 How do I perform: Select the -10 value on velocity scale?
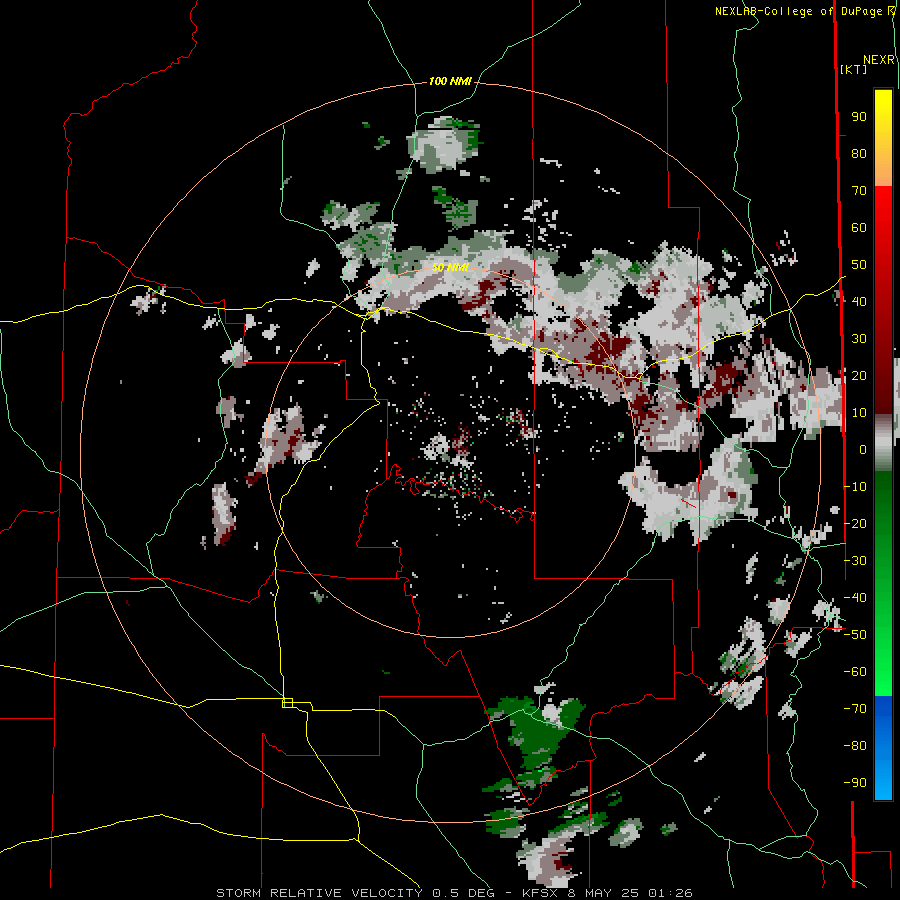855,487
